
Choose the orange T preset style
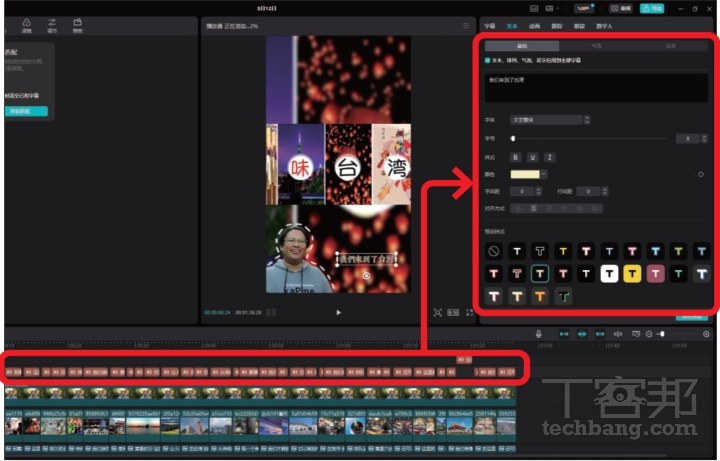click(540, 296)
